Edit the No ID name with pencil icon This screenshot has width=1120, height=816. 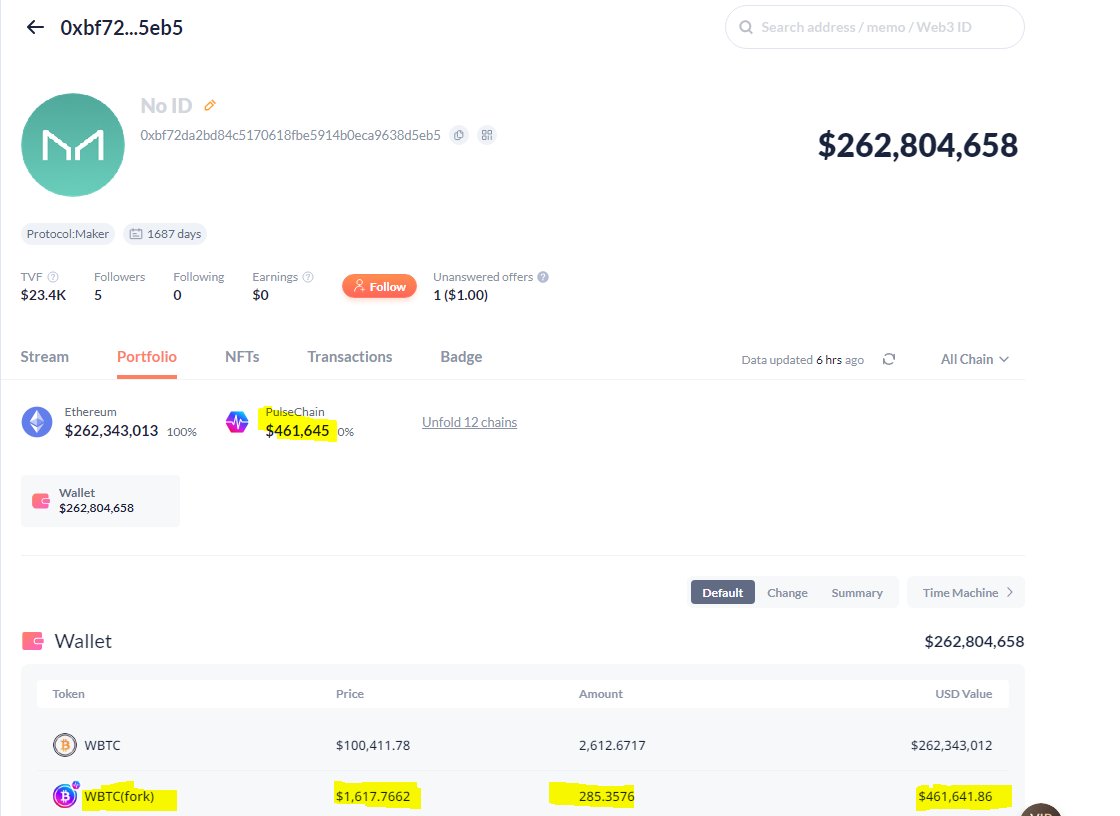pos(210,106)
